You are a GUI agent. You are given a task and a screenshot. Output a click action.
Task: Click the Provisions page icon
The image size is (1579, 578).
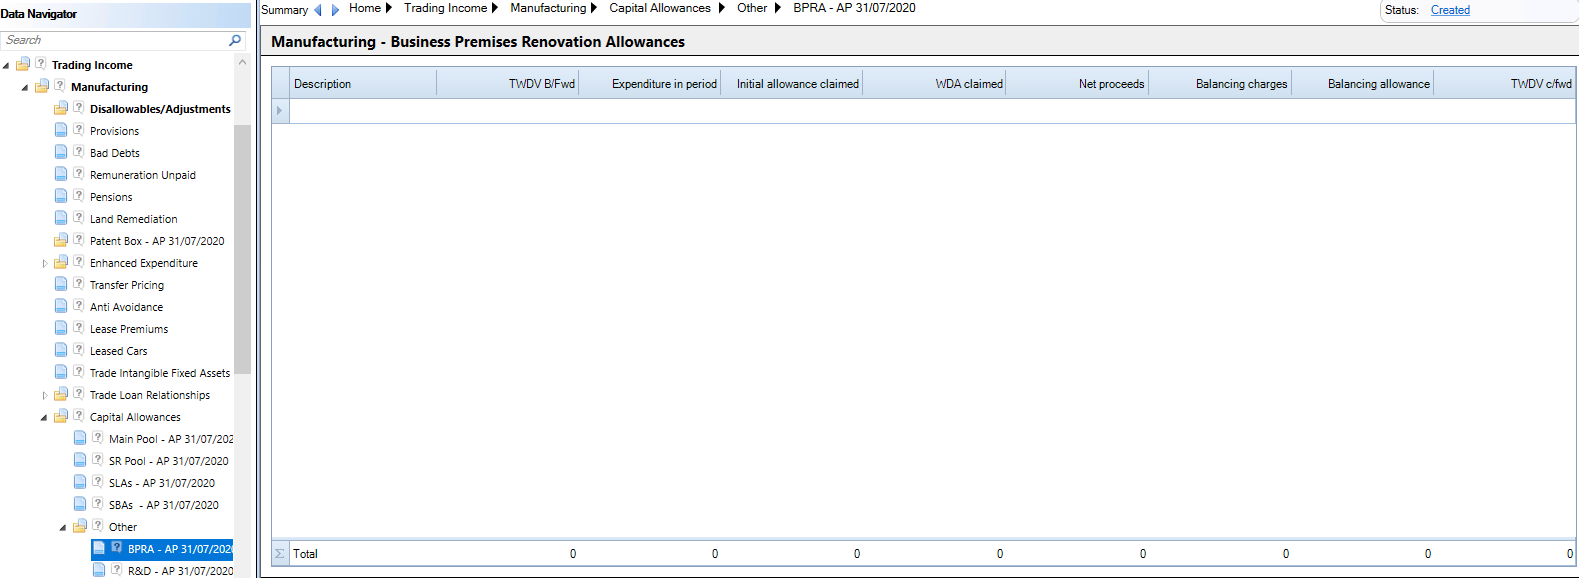point(61,130)
